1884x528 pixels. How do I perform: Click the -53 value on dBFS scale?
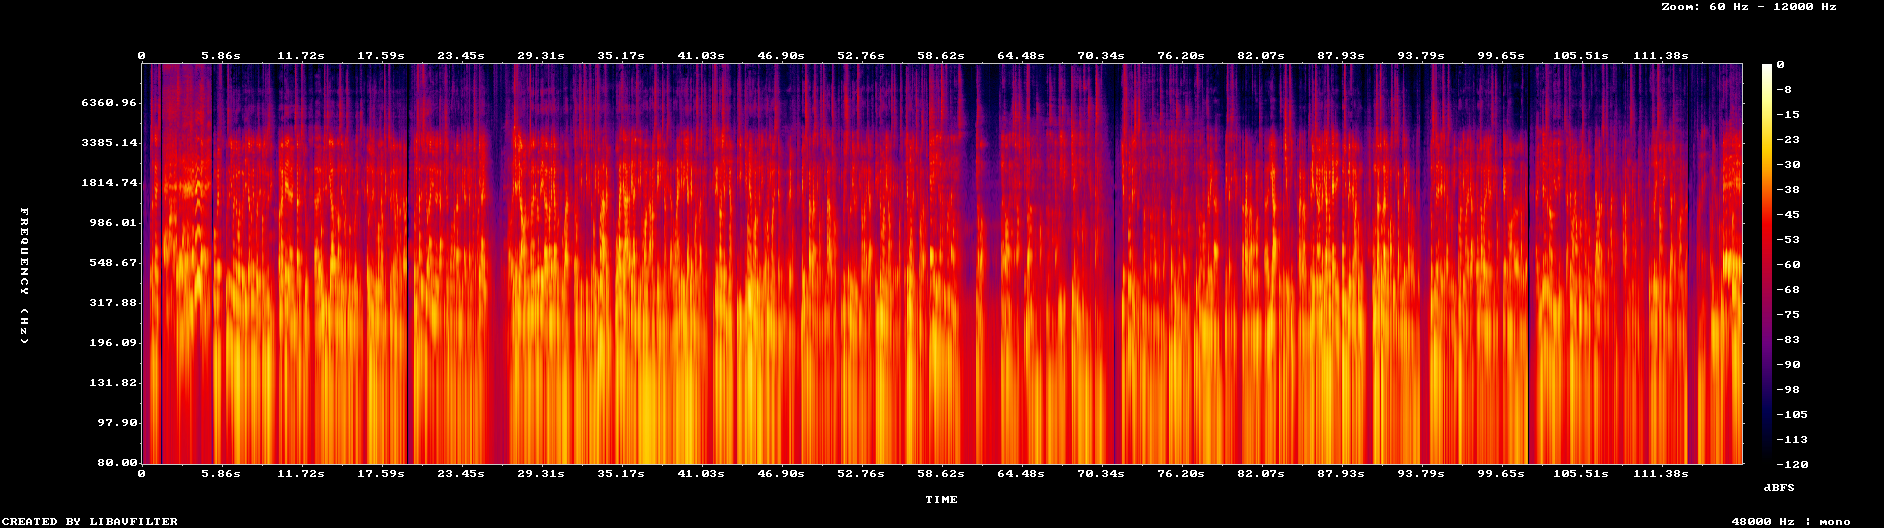point(1788,239)
